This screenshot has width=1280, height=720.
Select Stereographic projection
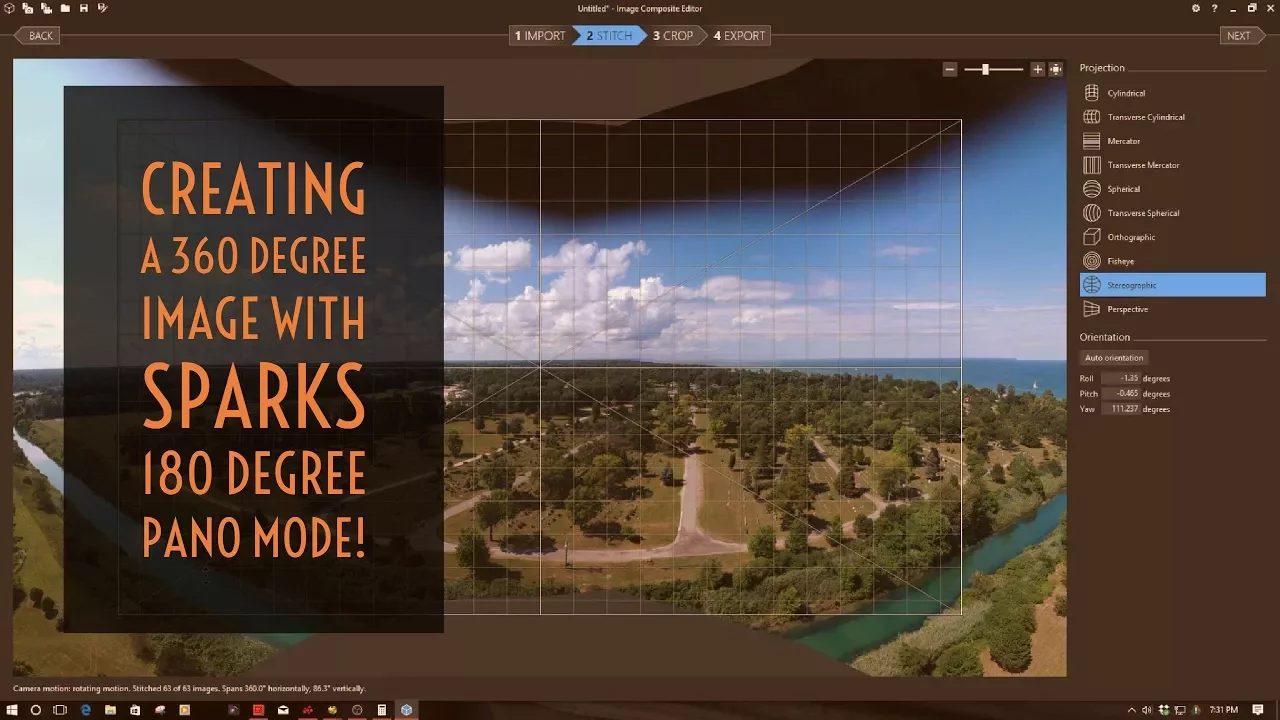(x=1172, y=285)
